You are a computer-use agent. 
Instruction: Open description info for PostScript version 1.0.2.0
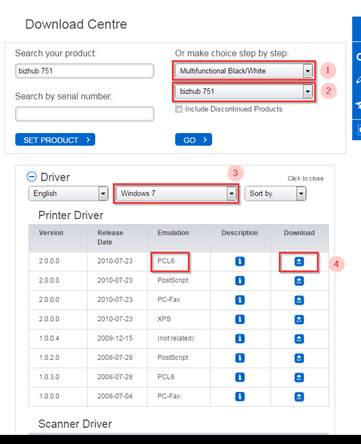pyautogui.click(x=240, y=358)
